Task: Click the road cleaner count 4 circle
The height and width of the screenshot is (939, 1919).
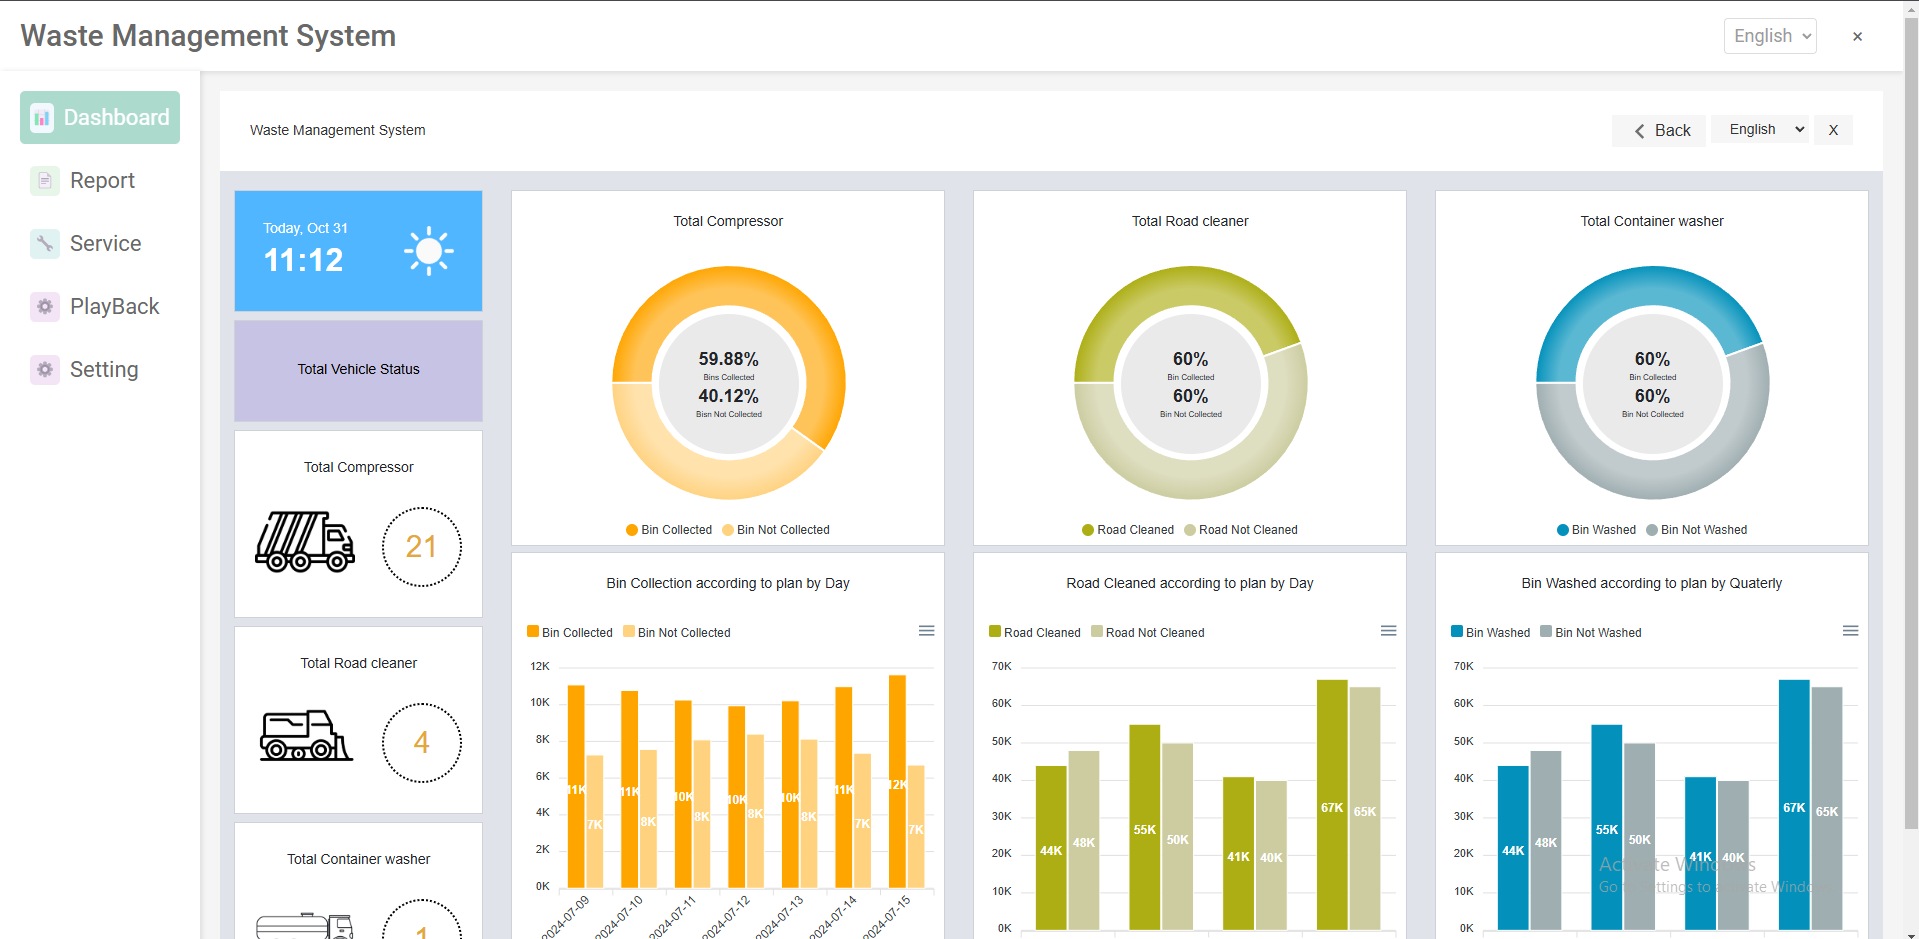Action: coord(421,743)
